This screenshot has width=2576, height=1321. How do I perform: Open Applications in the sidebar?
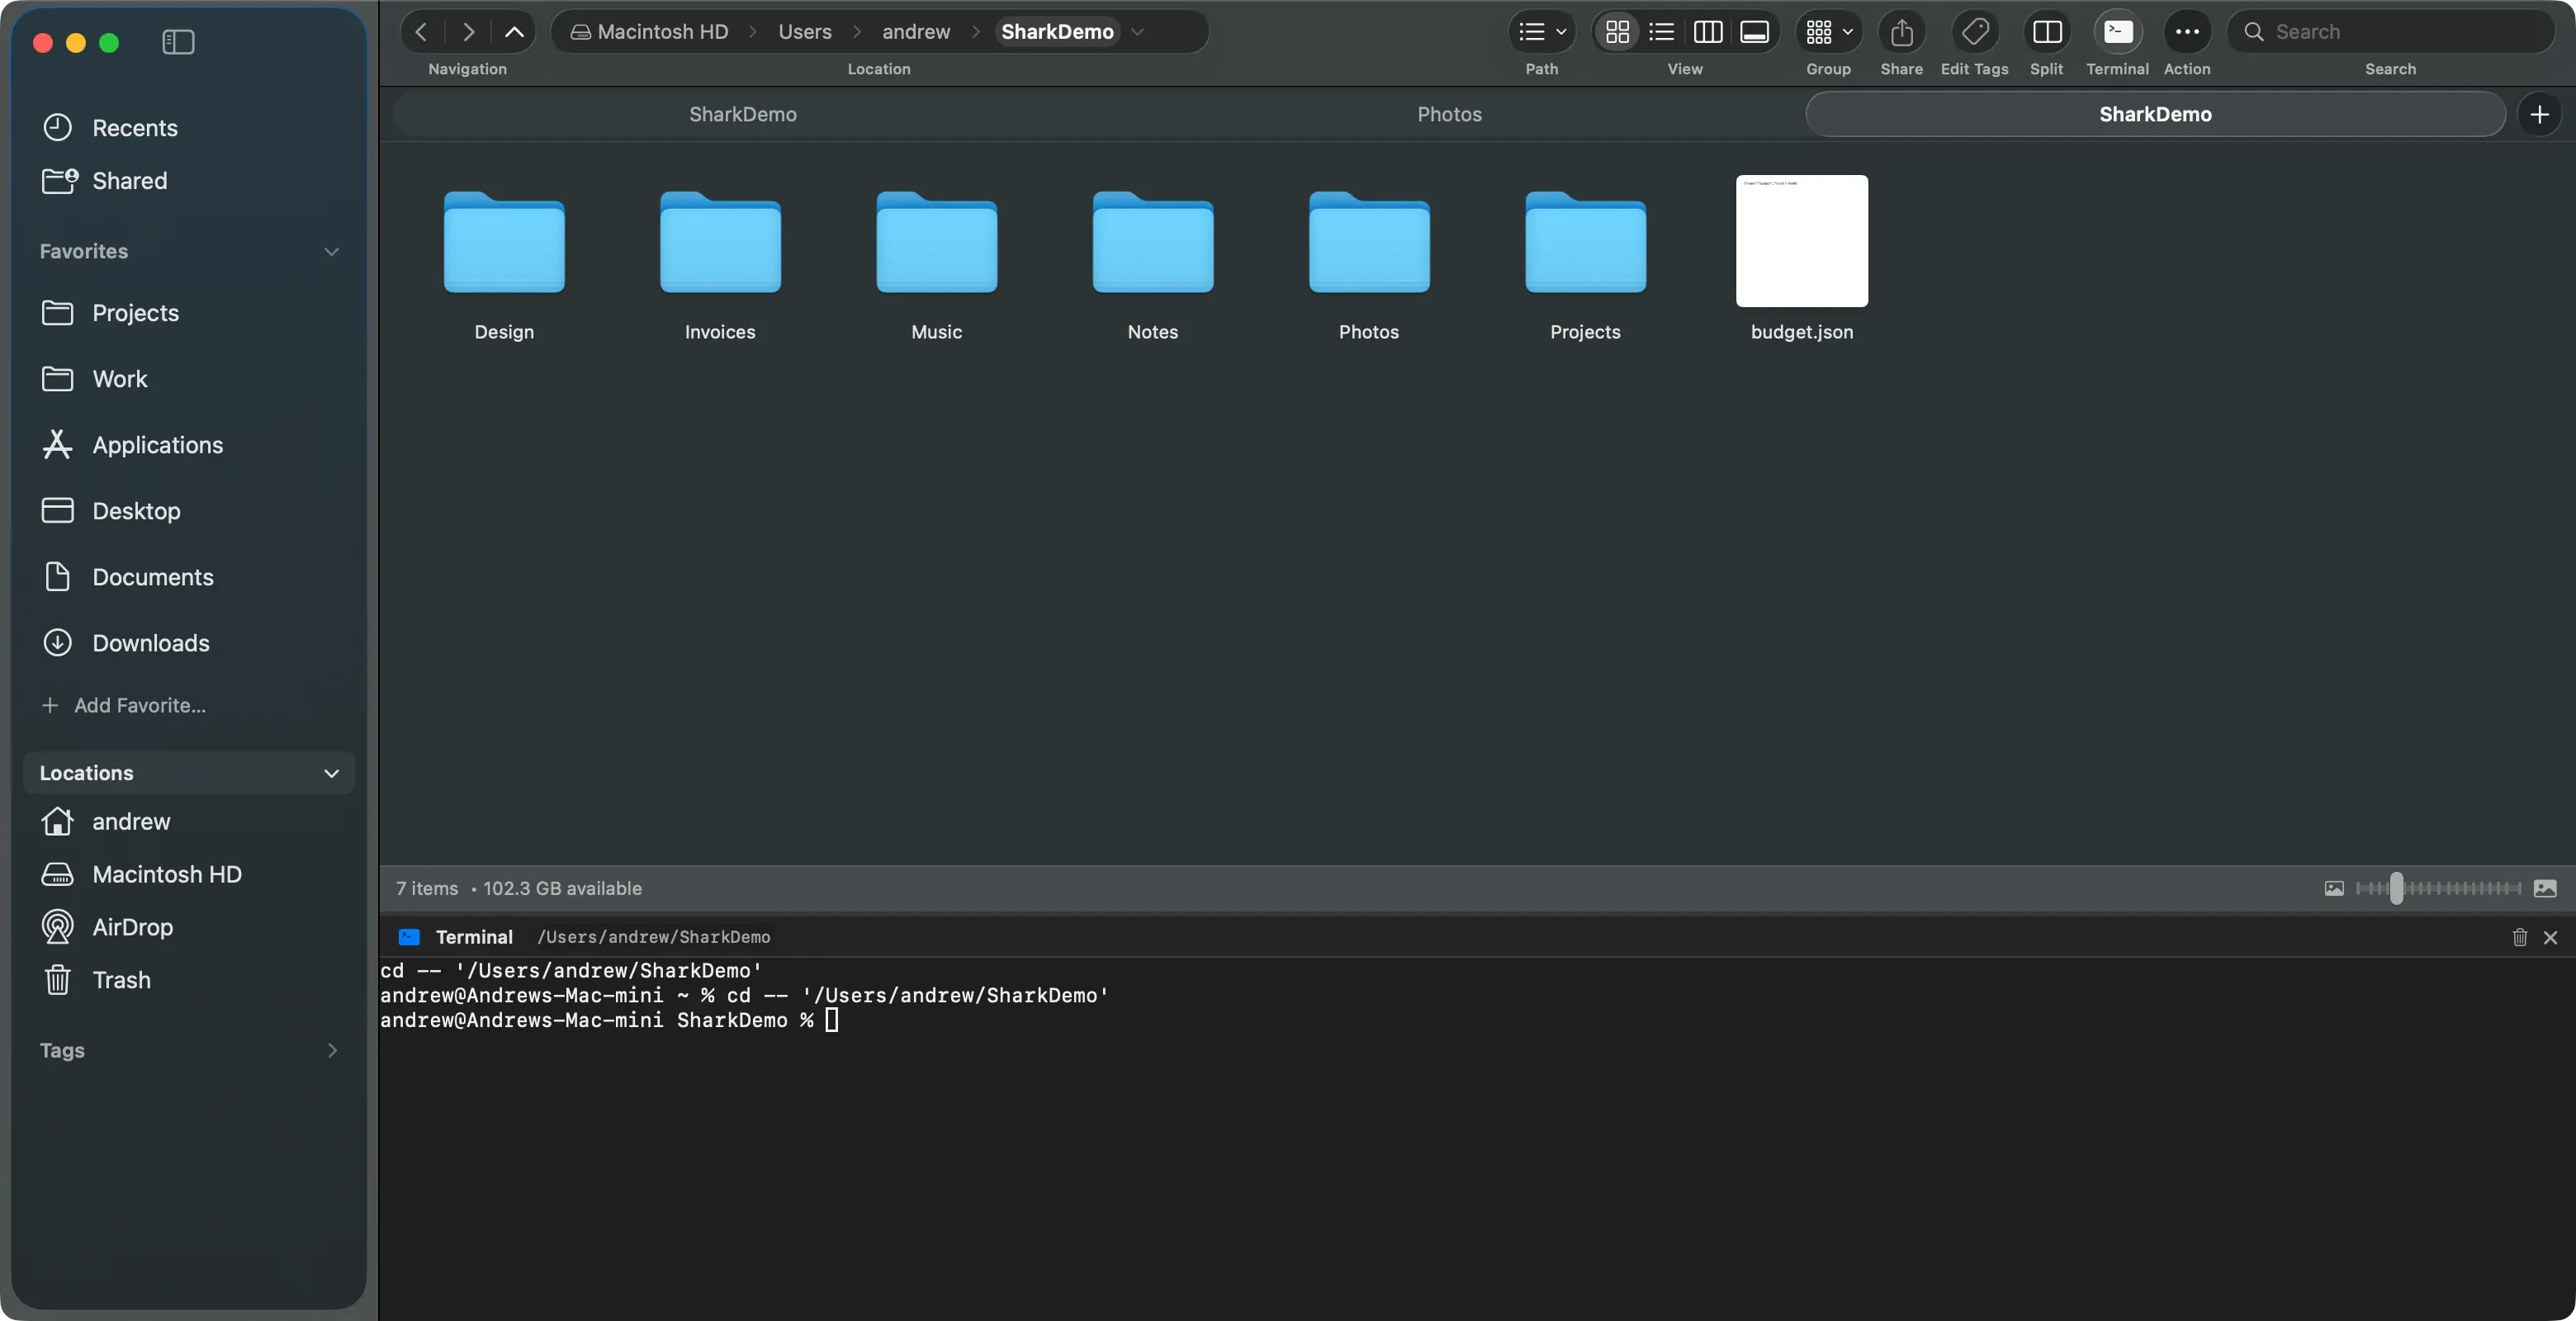click(x=189, y=445)
